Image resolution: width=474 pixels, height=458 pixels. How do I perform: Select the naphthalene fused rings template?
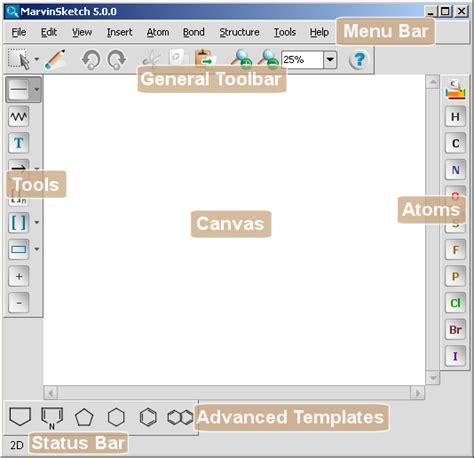(x=180, y=417)
